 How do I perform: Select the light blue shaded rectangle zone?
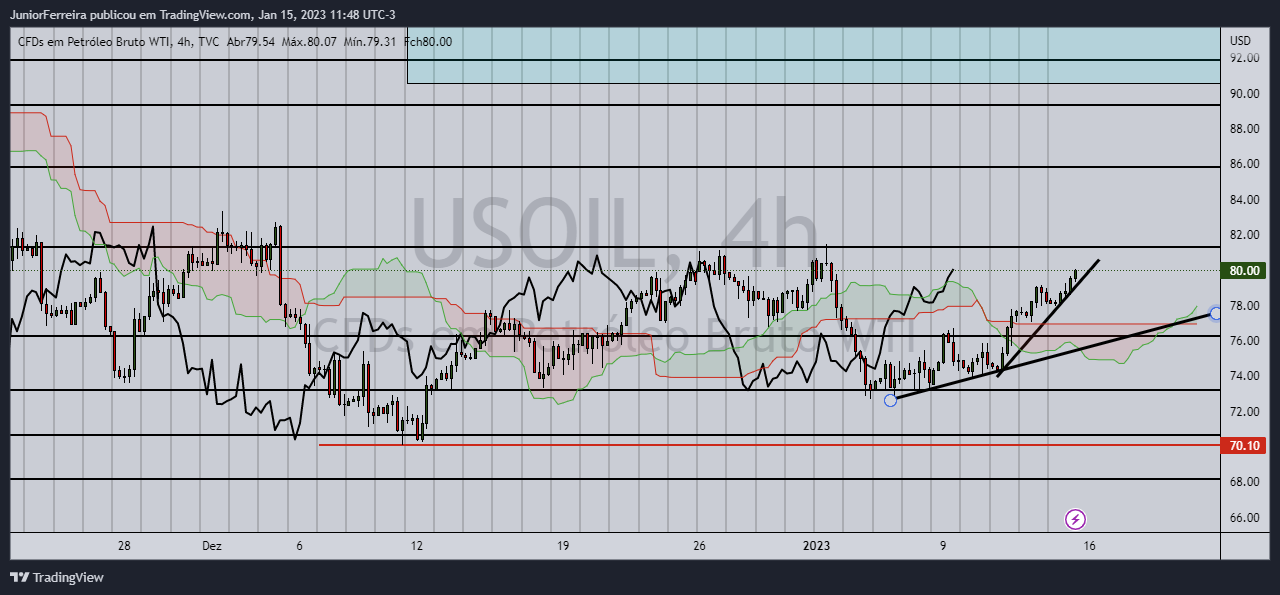(814, 56)
